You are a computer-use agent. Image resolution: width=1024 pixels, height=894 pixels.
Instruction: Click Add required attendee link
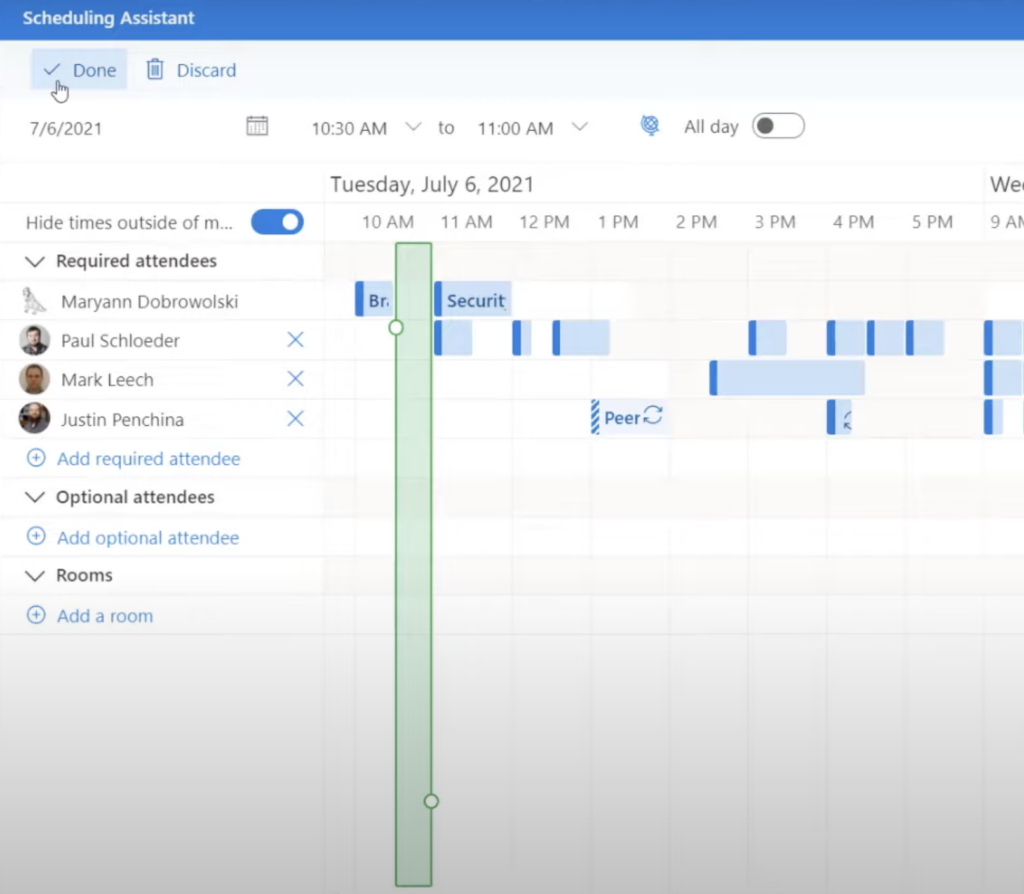[x=148, y=458]
